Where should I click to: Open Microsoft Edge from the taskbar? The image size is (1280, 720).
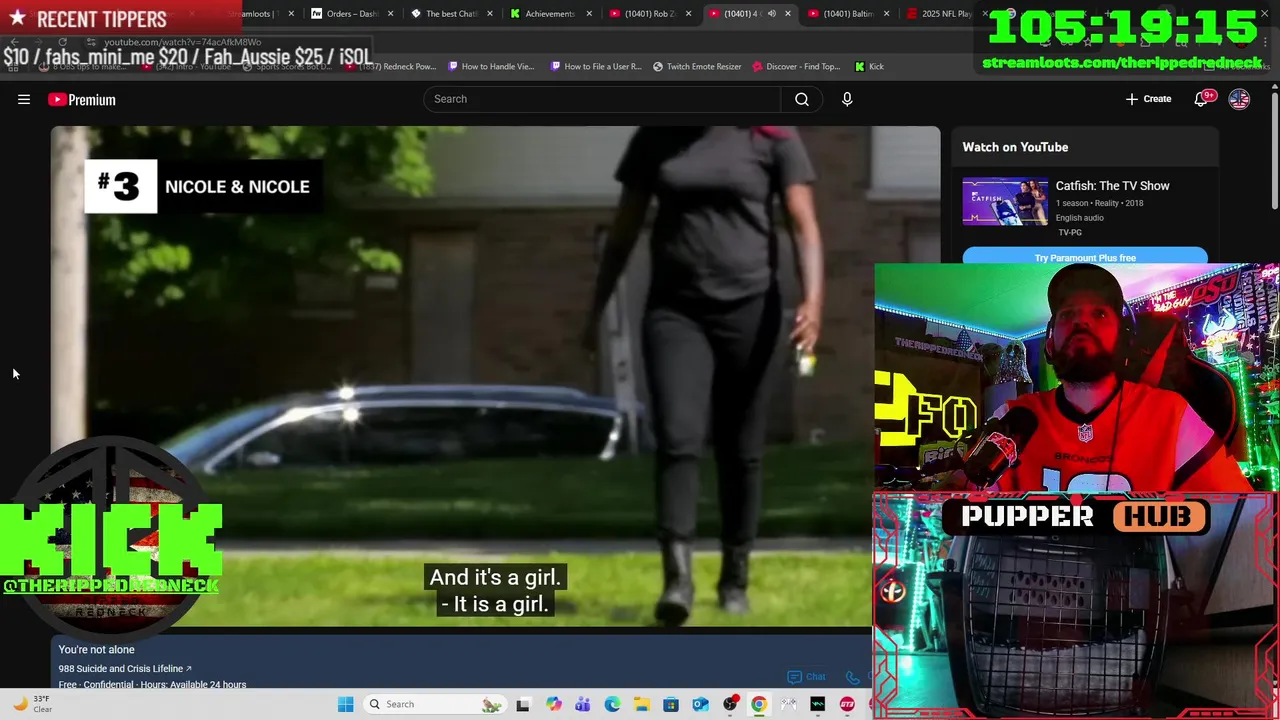[612, 704]
